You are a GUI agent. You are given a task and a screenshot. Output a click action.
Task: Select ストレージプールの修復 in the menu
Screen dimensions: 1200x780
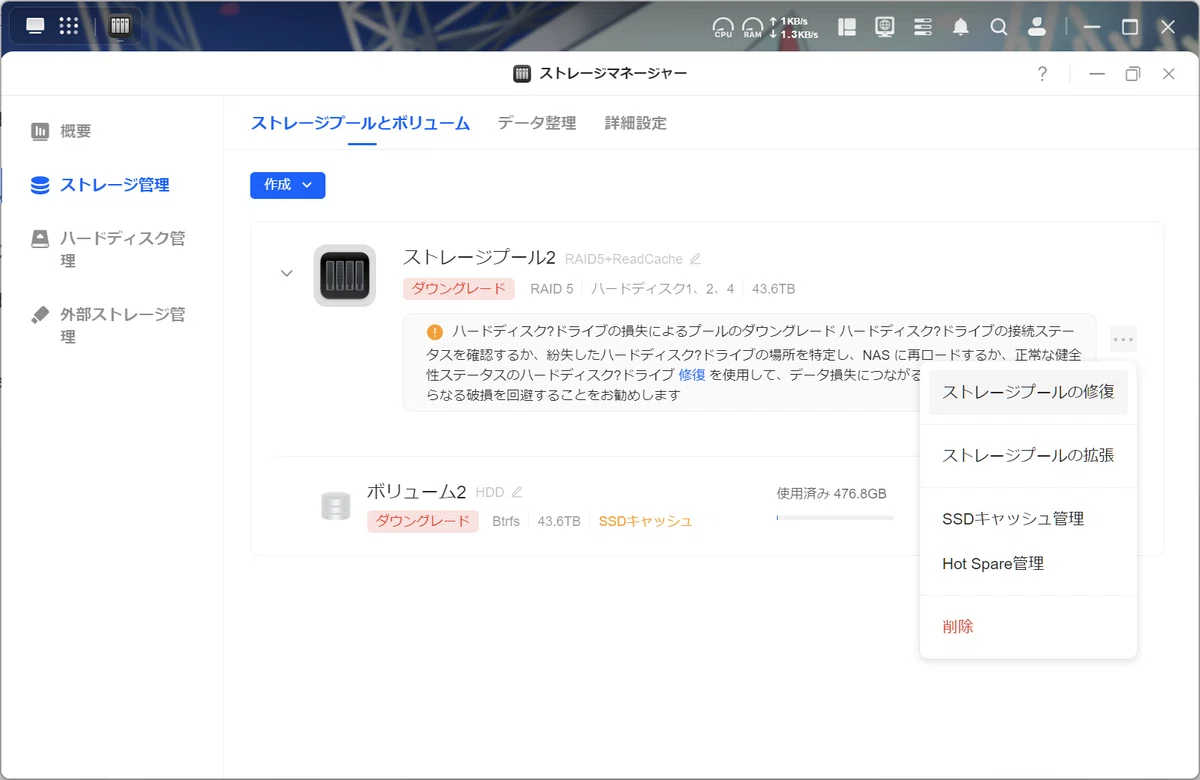pos(1028,392)
